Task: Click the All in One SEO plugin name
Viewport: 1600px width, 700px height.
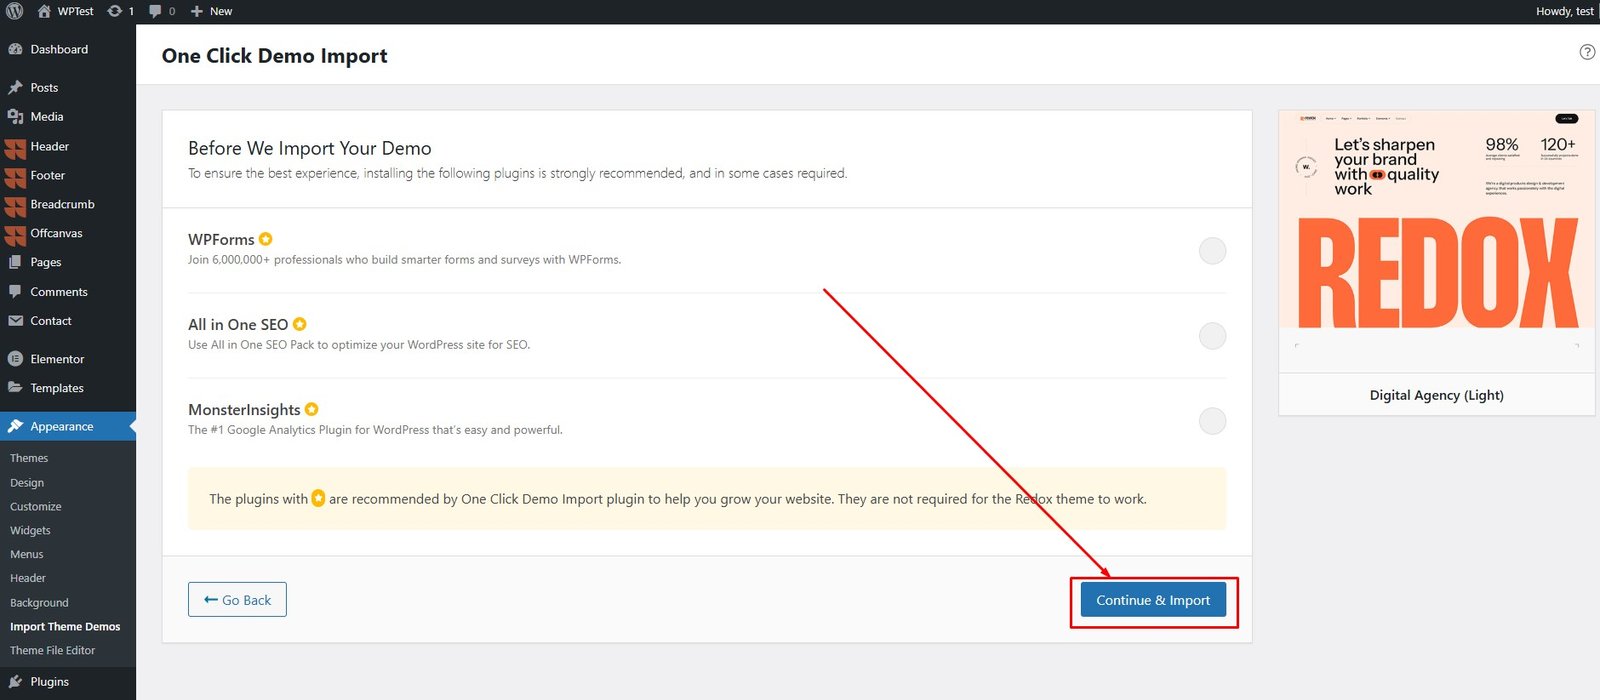Action: tap(238, 325)
